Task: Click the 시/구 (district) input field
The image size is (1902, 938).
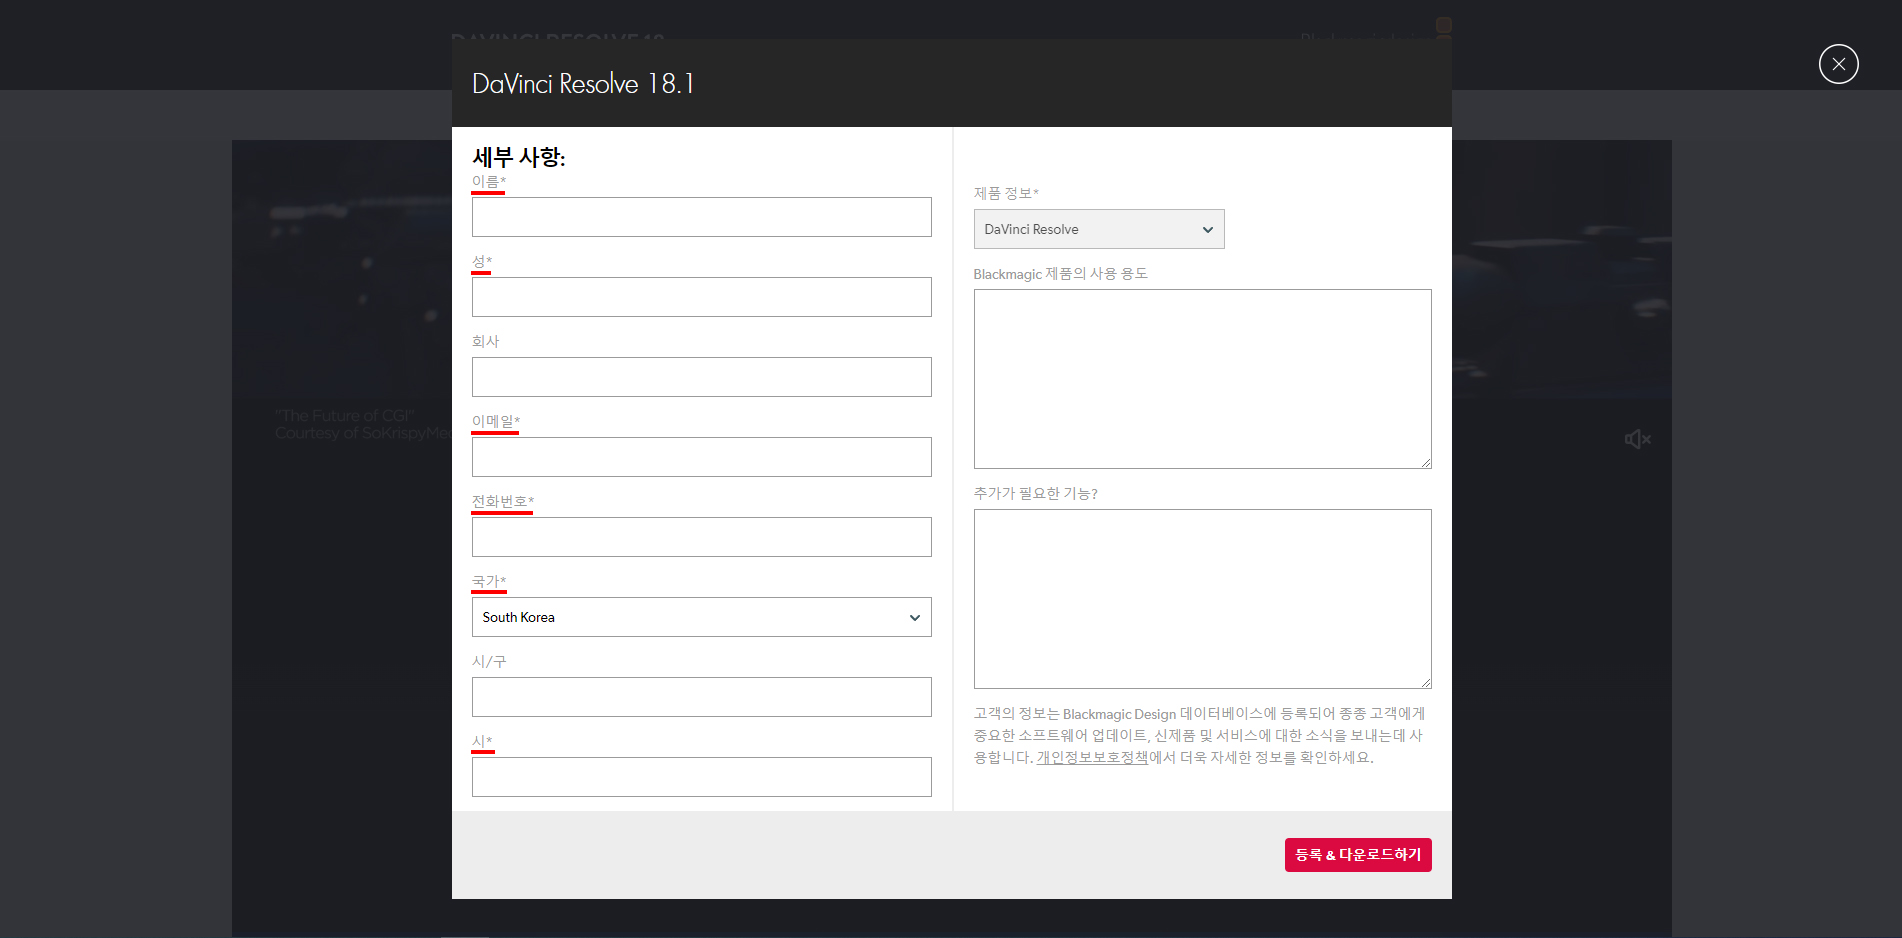Action: tap(701, 697)
